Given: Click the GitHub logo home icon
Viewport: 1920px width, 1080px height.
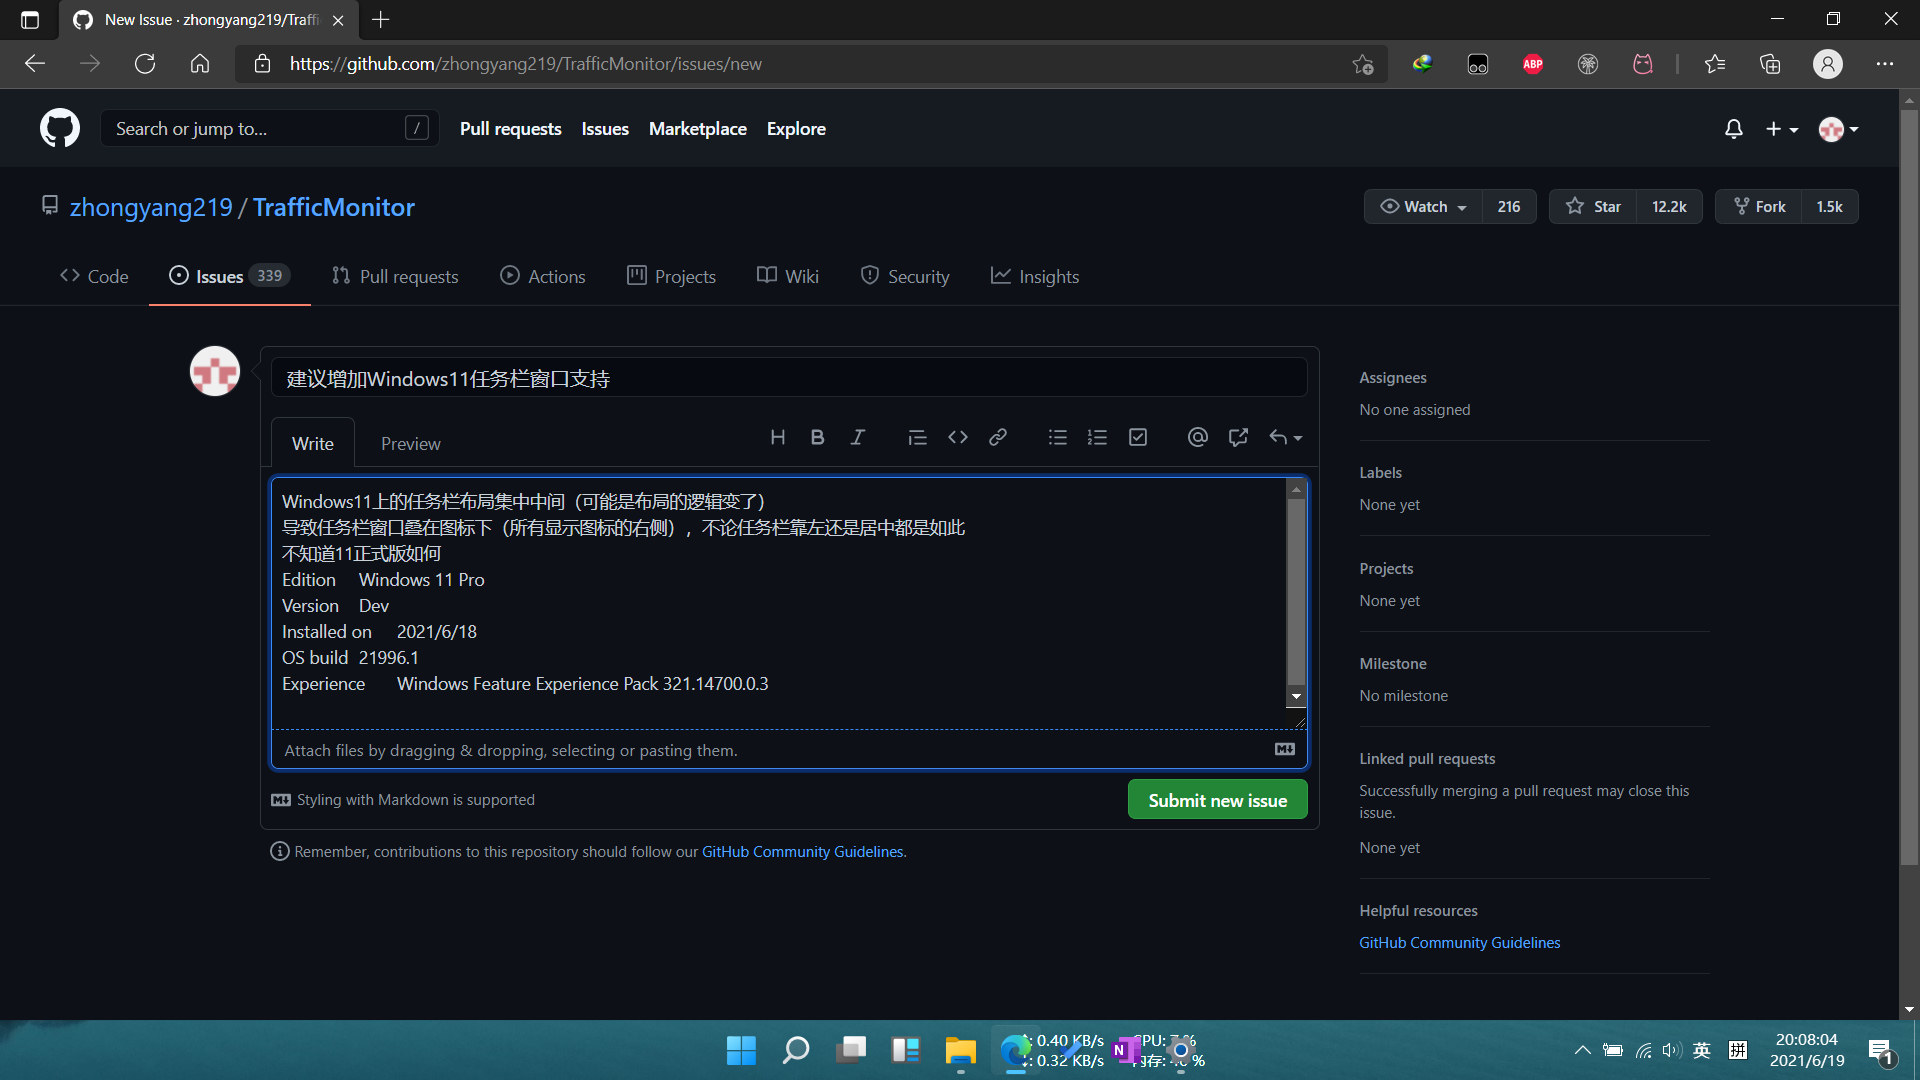Looking at the screenshot, I should click(x=60, y=128).
